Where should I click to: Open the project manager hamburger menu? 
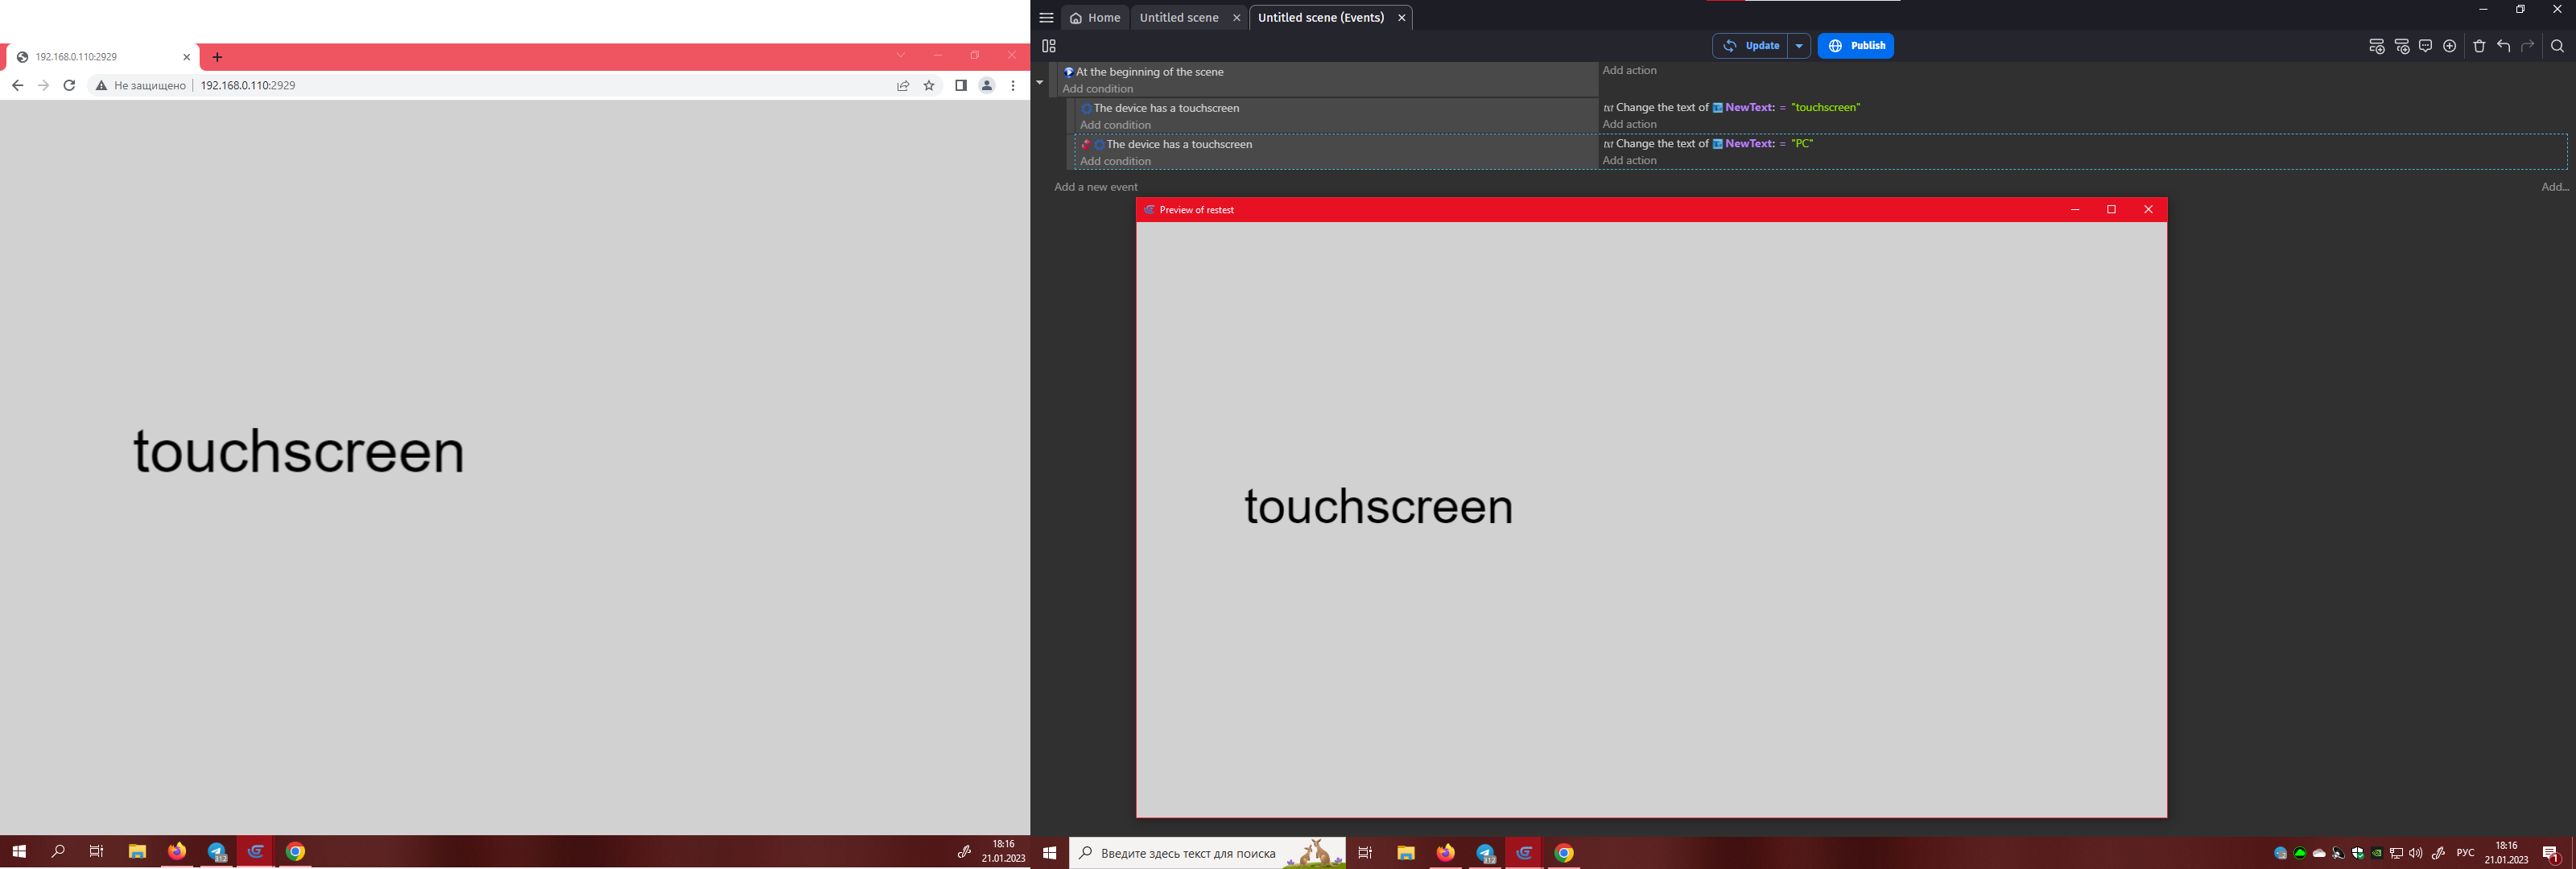click(1046, 17)
